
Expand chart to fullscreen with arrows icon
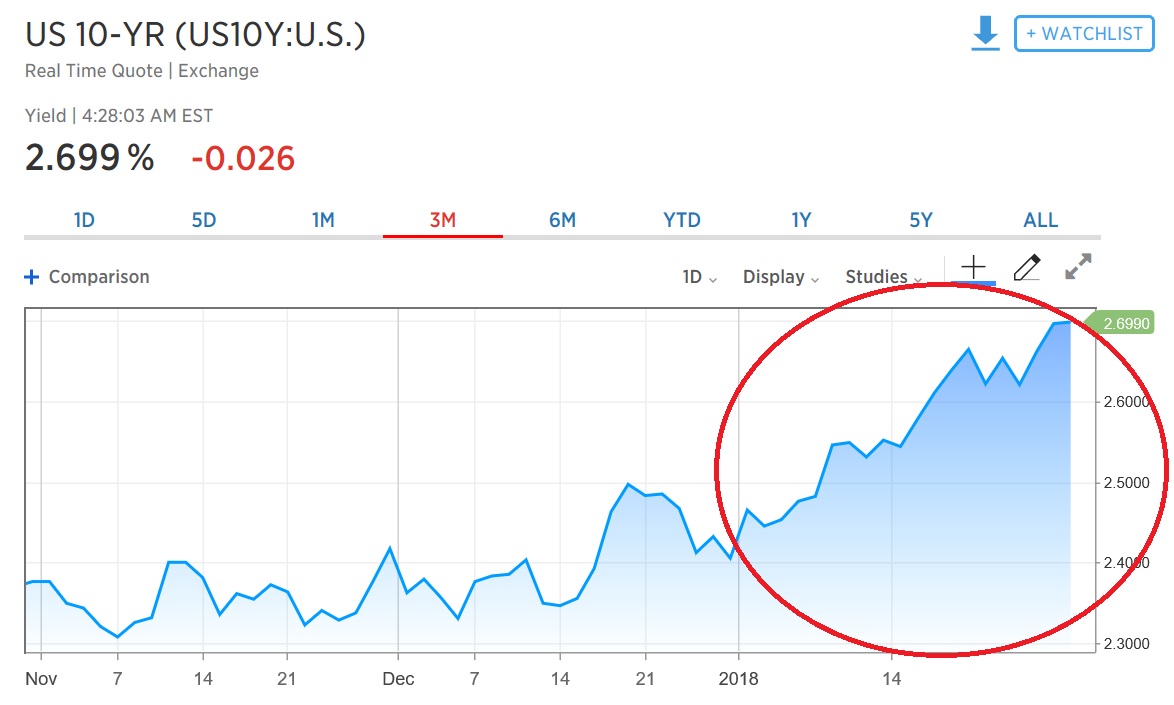[x=1077, y=267]
